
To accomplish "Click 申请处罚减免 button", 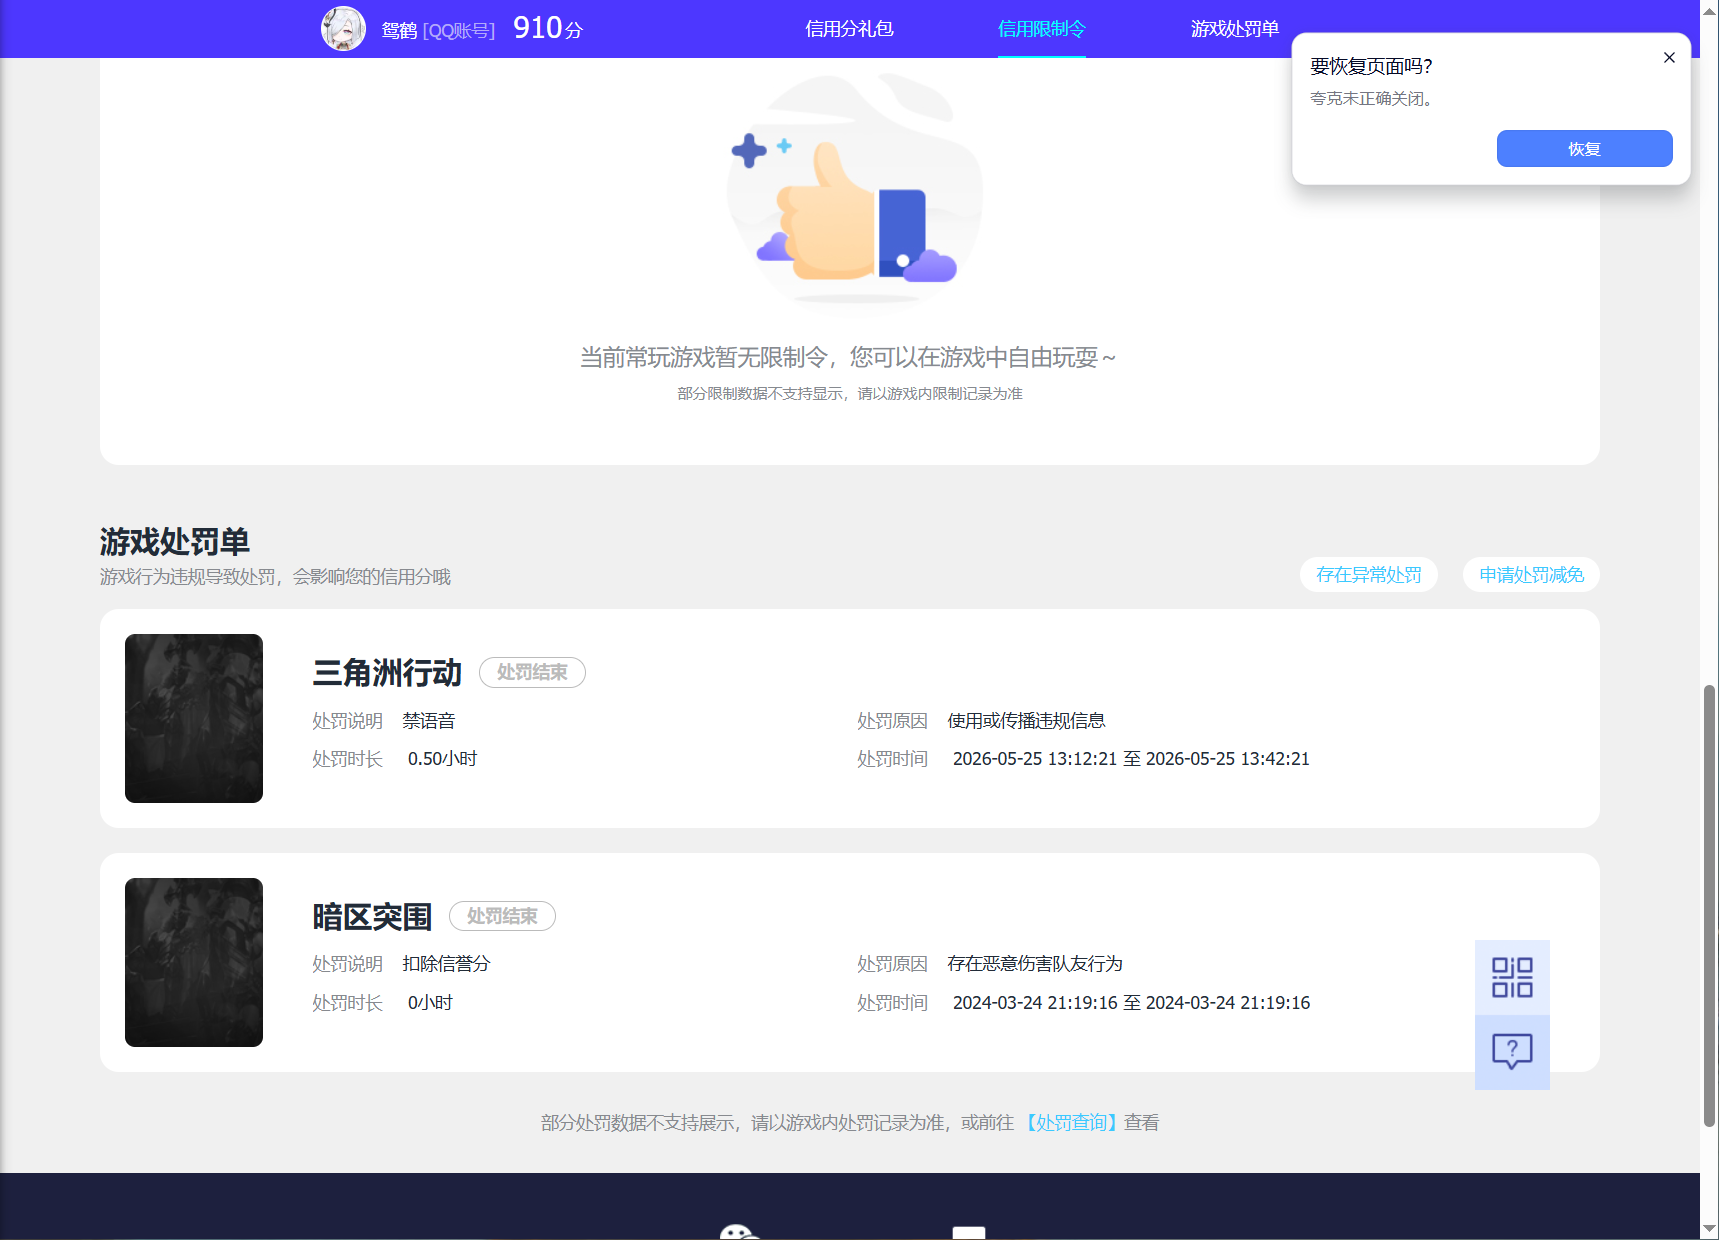I will (x=1531, y=575).
